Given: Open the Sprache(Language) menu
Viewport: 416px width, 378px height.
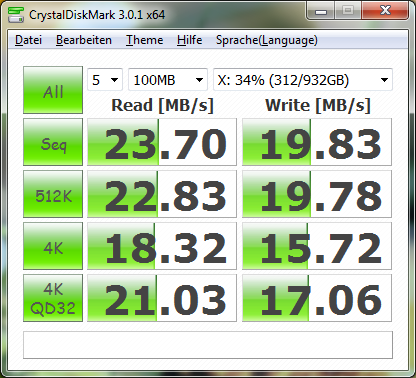Looking at the screenshot, I should 267,40.
